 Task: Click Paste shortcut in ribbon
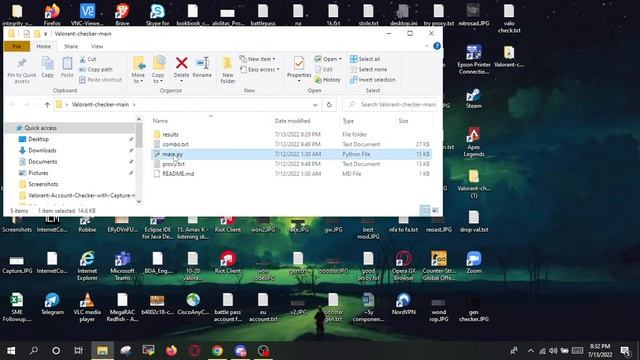click(x=100, y=80)
